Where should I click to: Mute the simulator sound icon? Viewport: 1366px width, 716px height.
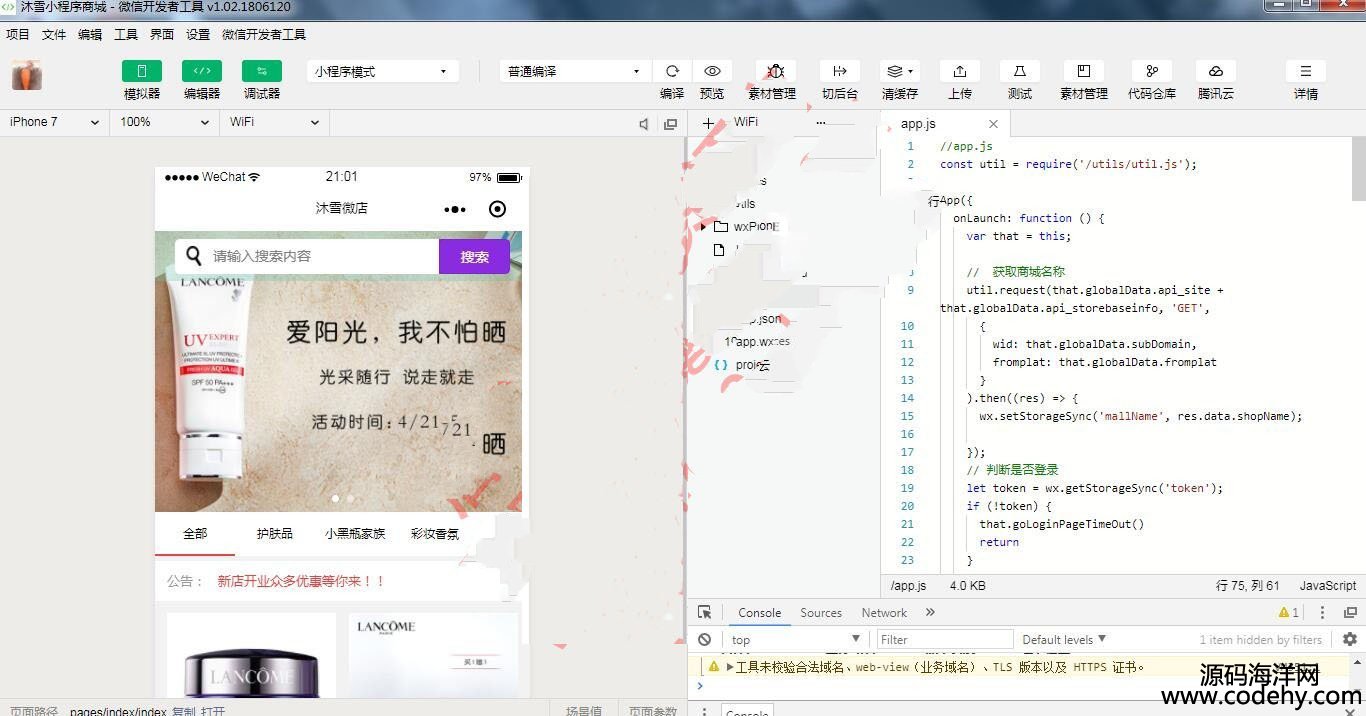[645, 123]
